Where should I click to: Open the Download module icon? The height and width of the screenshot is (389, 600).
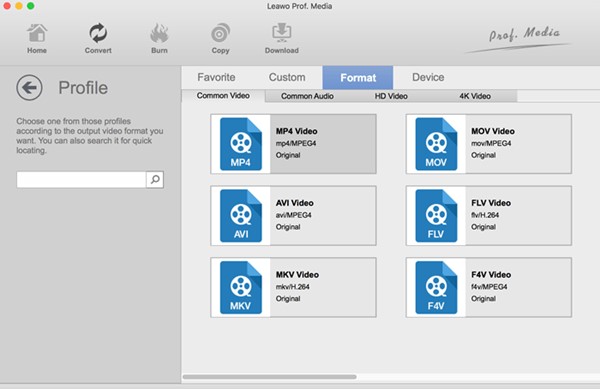point(282,33)
